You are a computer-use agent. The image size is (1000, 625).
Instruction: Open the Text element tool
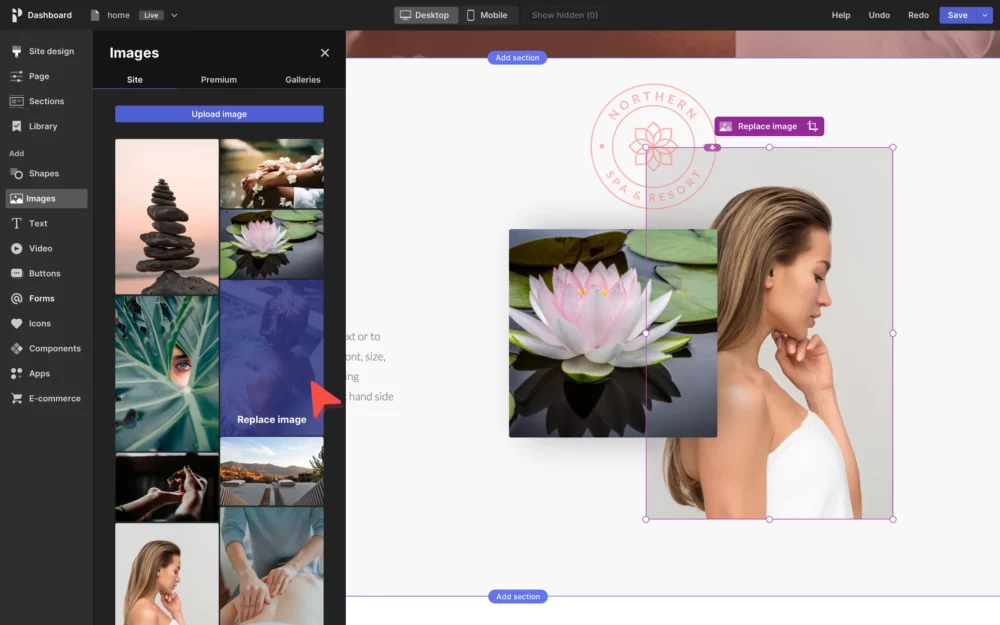pos(29,224)
